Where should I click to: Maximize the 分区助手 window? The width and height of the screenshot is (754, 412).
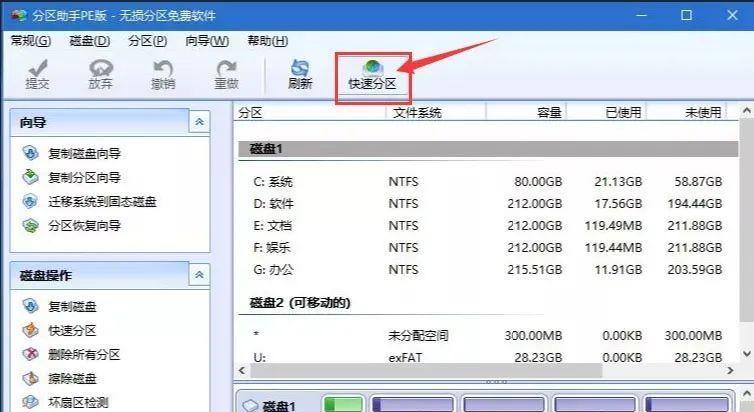click(x=686, y=15)
